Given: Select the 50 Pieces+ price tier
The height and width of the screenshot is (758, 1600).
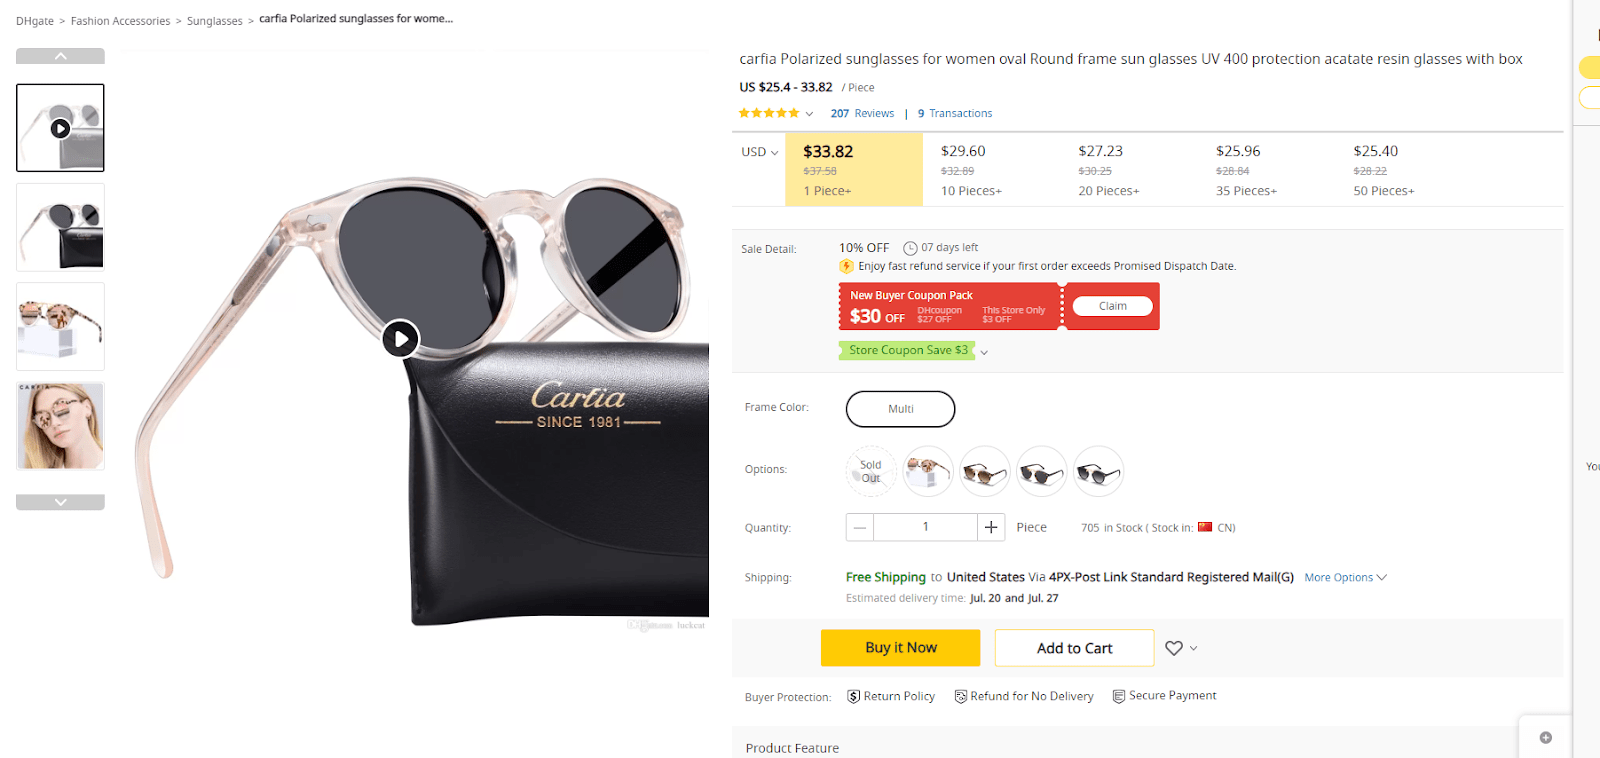Looking at the screenshot, I should [x=1384, y=170].
